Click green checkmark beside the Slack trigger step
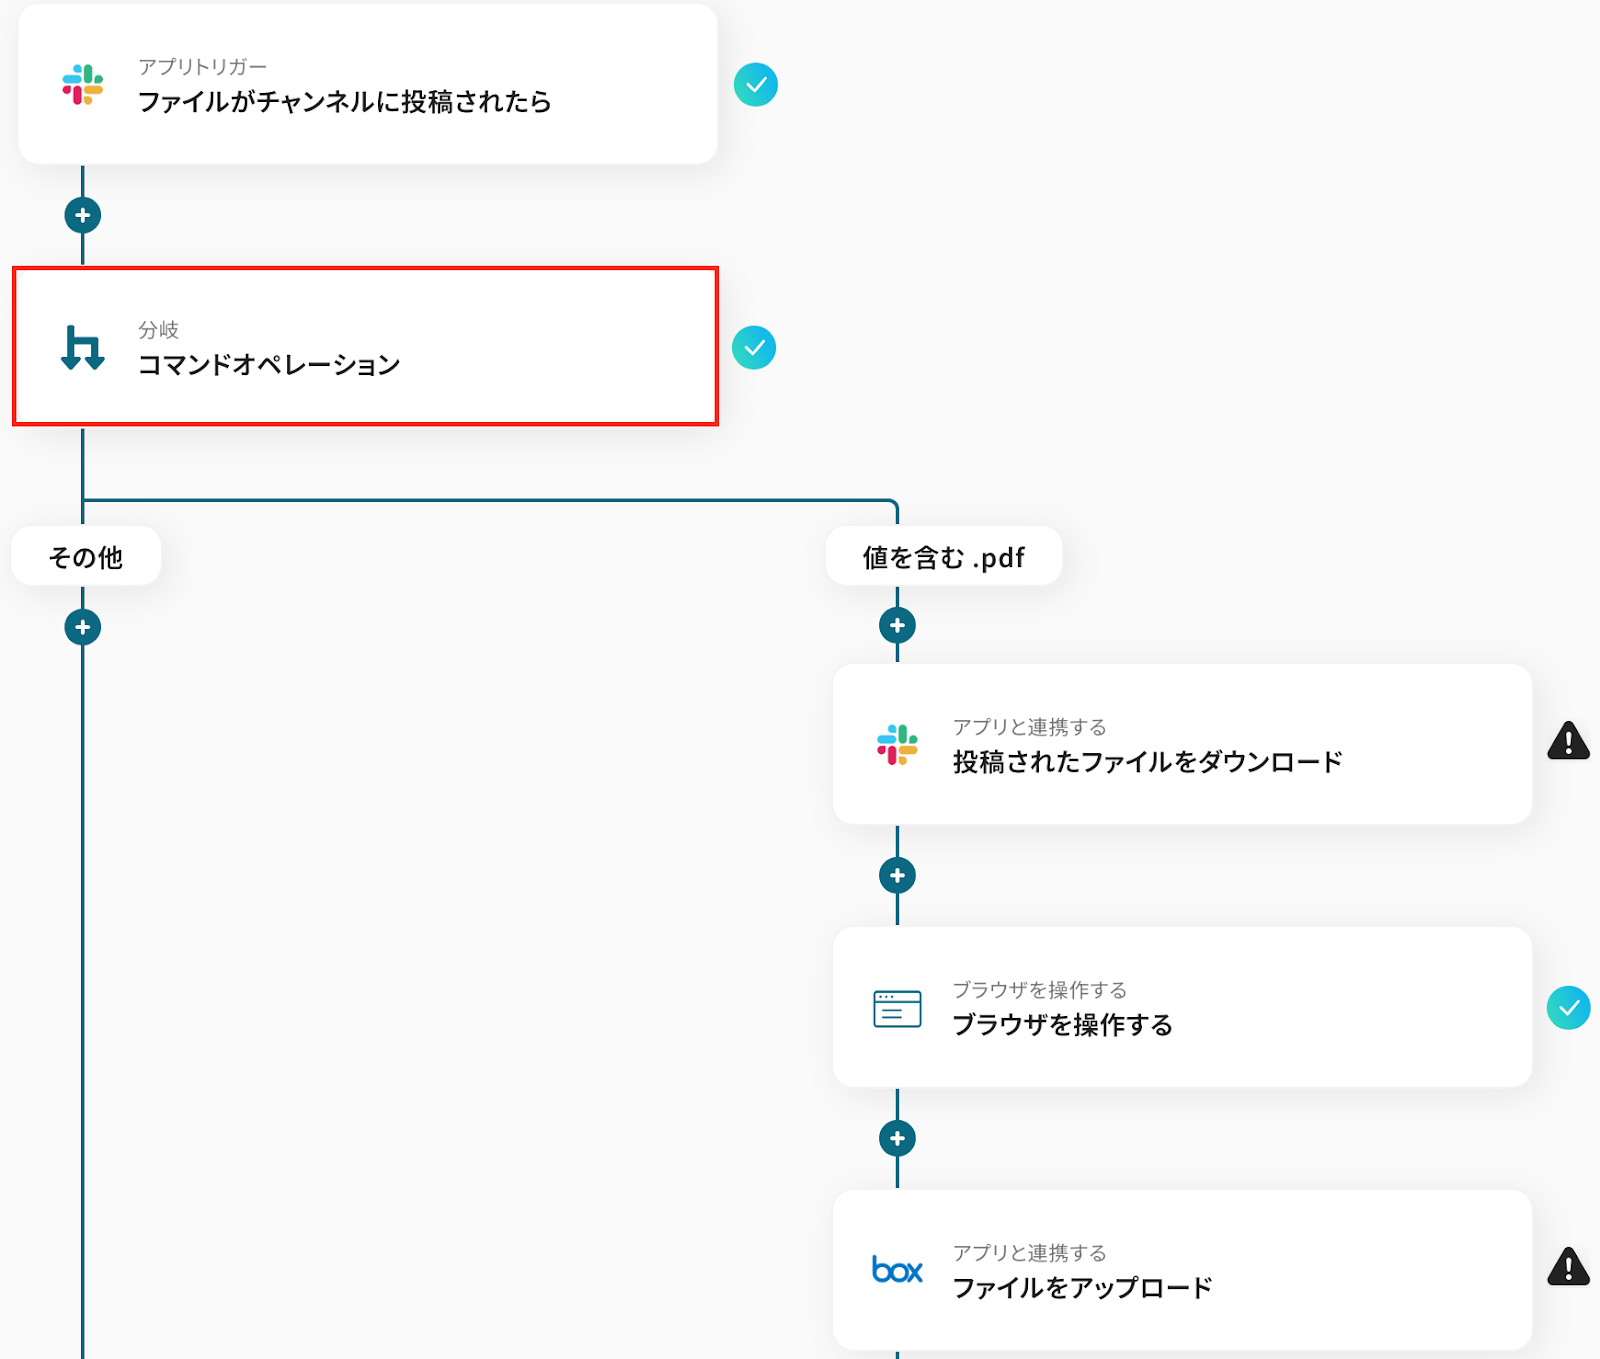Viewport: 1600px width, 1359px height. (756, 85)
